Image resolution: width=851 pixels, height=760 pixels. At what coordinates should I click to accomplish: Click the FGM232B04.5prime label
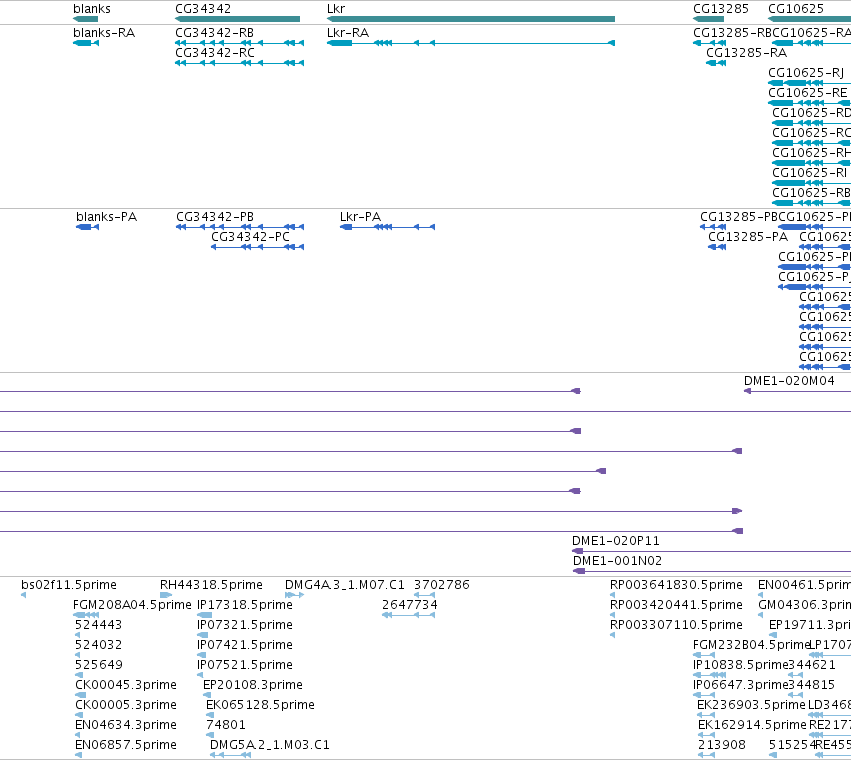click(x=751, y=645)
